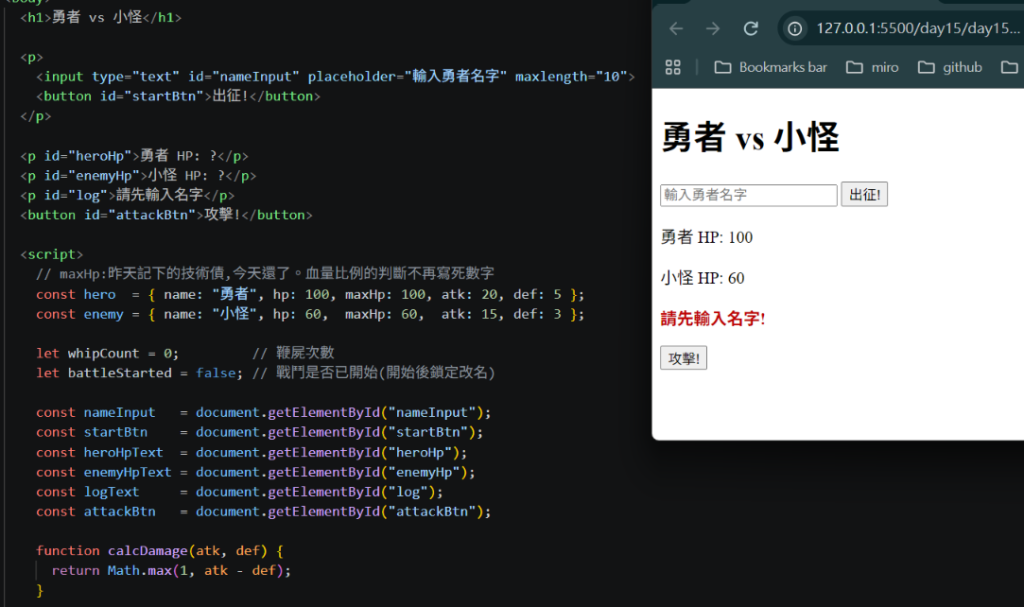Viewport: 1024px width, 607px height.
Task: Open the github bookmark folder
Action: [x=950, y=67]
